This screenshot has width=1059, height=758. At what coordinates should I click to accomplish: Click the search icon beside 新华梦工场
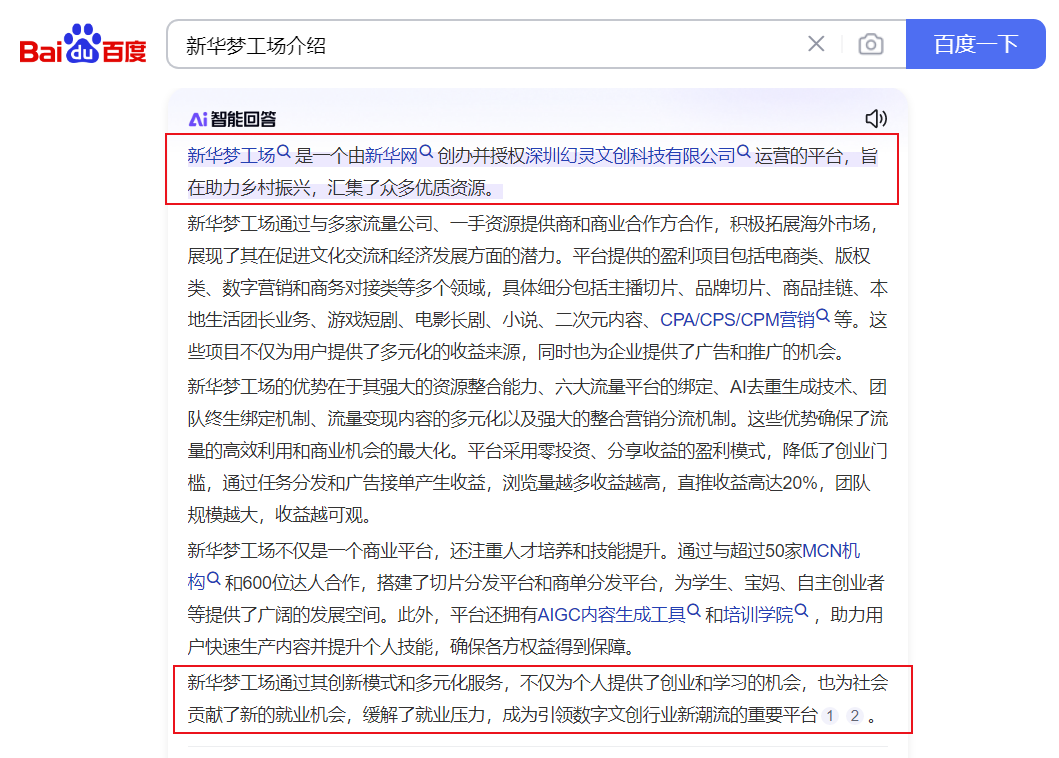point(284,152)
